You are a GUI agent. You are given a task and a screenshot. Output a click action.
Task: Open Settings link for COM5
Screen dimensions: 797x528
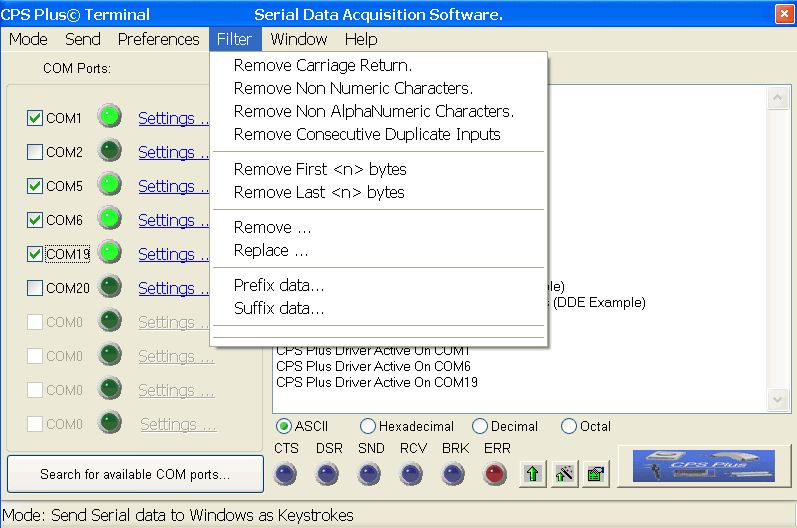(173, 186)
